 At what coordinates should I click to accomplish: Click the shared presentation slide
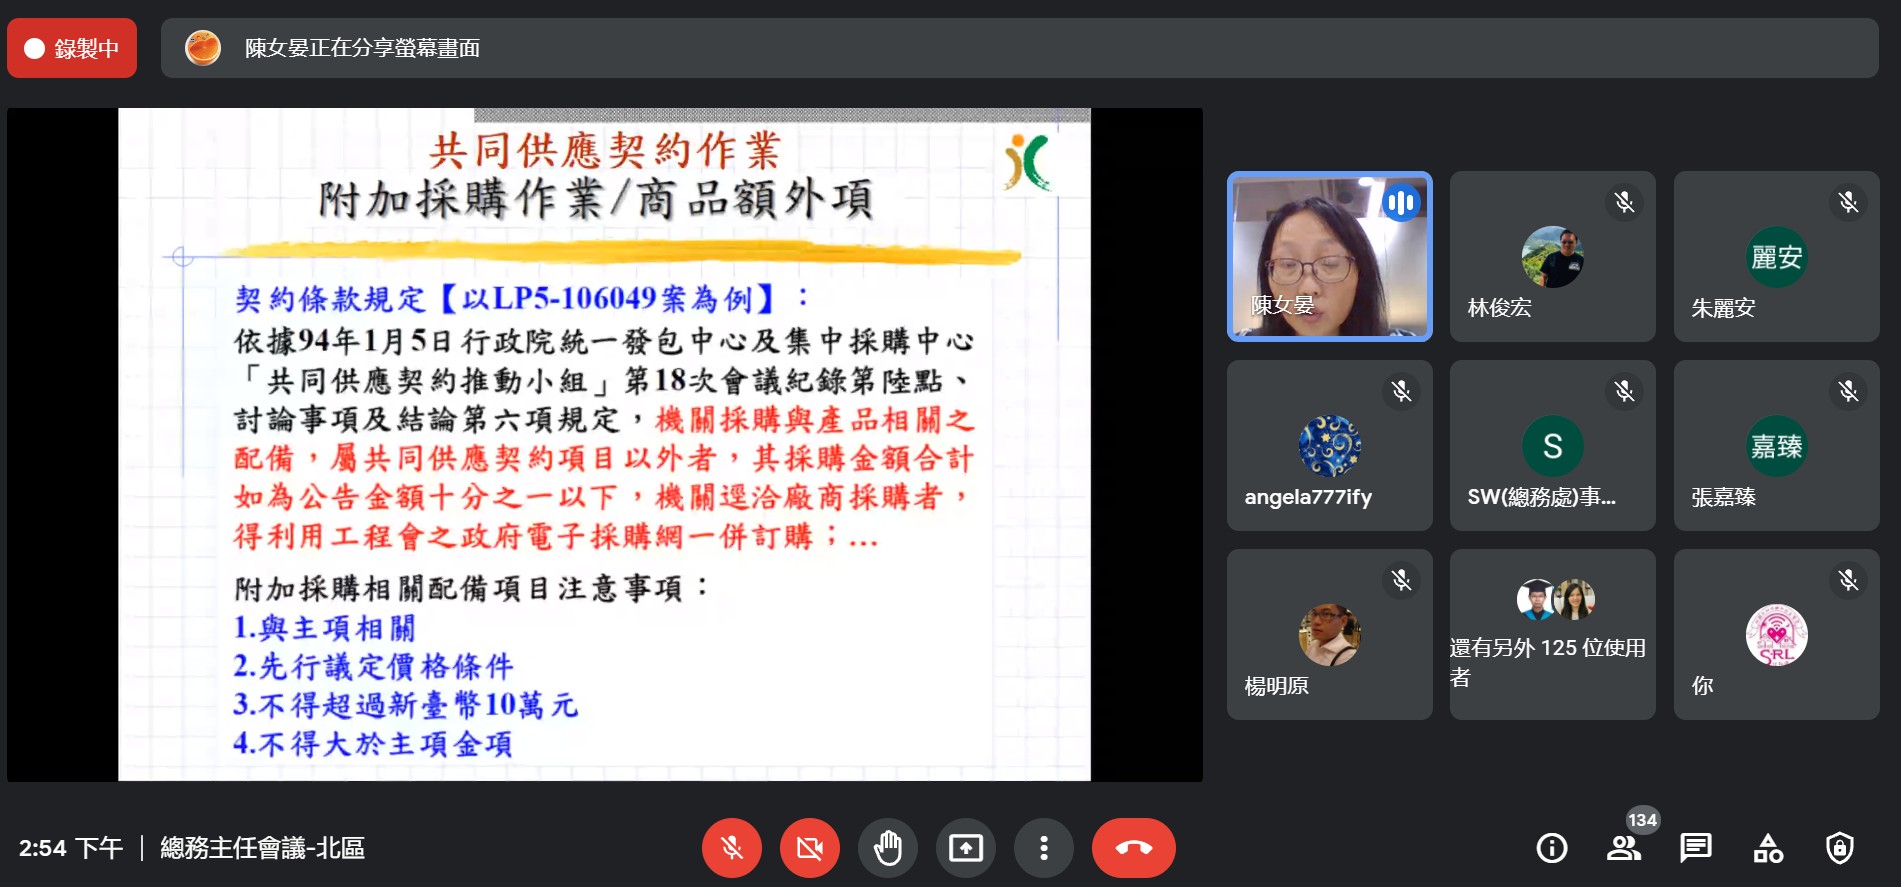[604, 445]
